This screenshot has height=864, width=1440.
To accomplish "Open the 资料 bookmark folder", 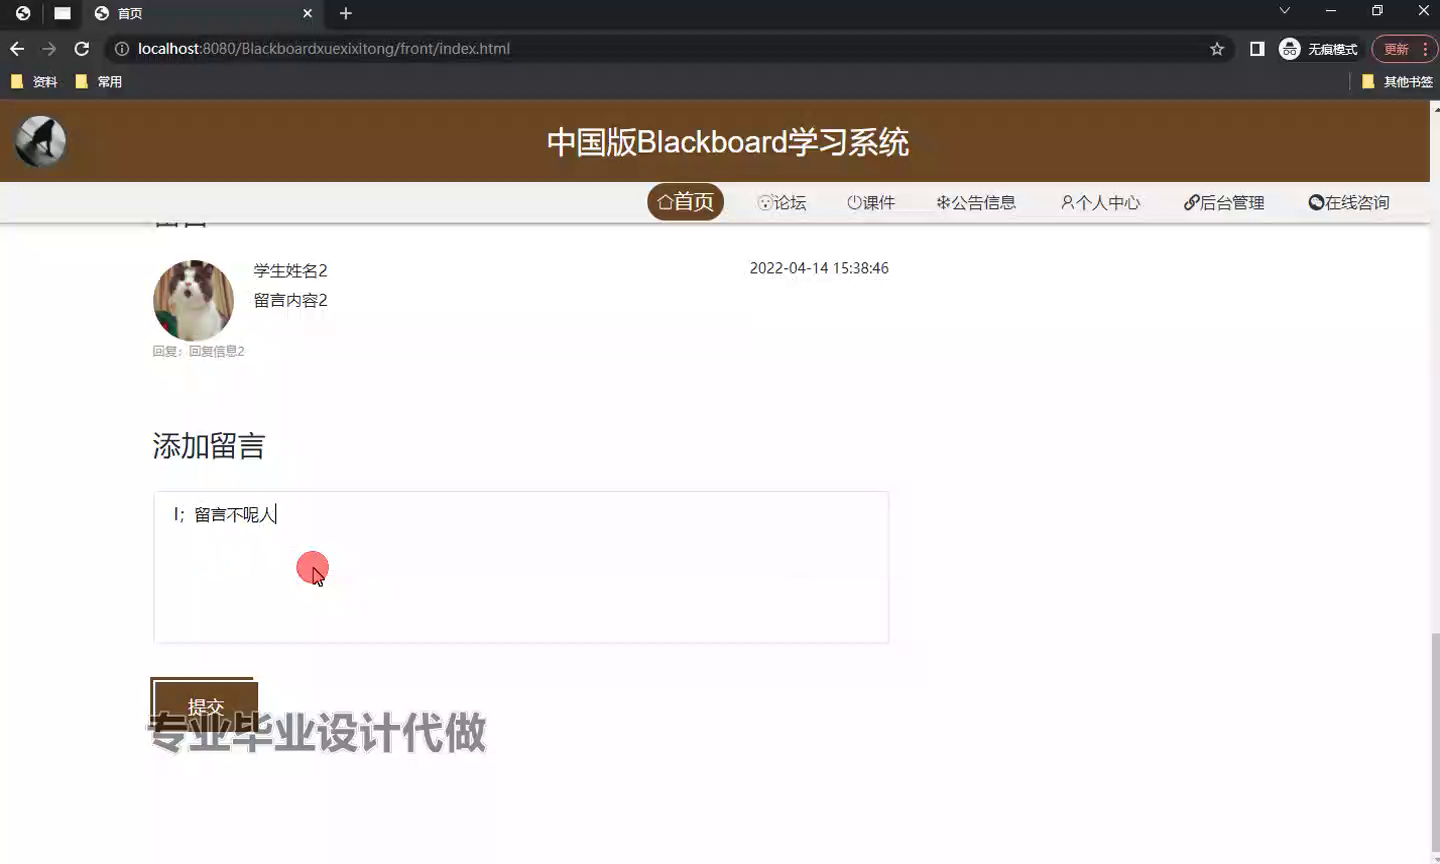I will coord(34,82).
